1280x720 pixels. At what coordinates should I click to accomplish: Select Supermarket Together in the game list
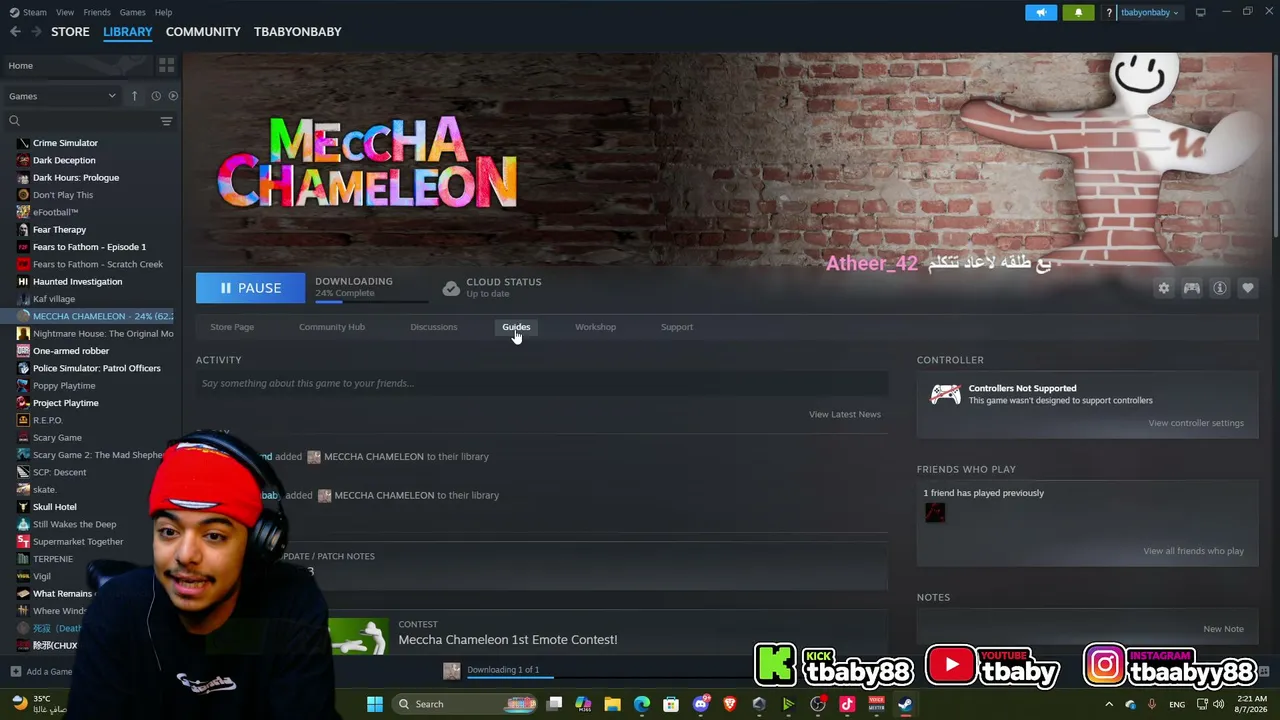click(78, 542)
